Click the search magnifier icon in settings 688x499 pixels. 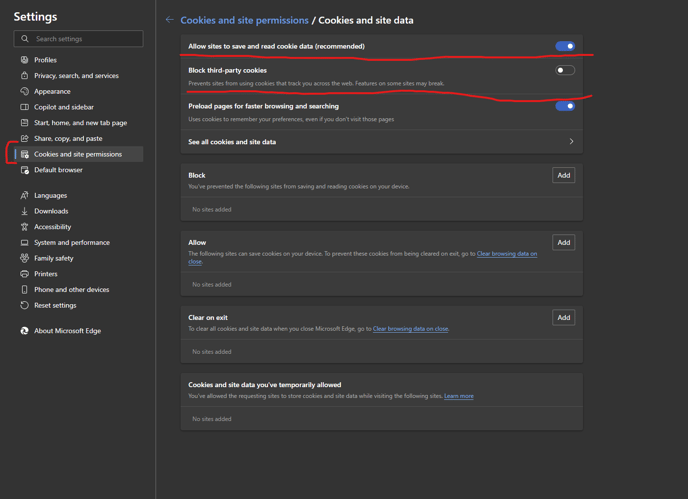pos(25,39)
